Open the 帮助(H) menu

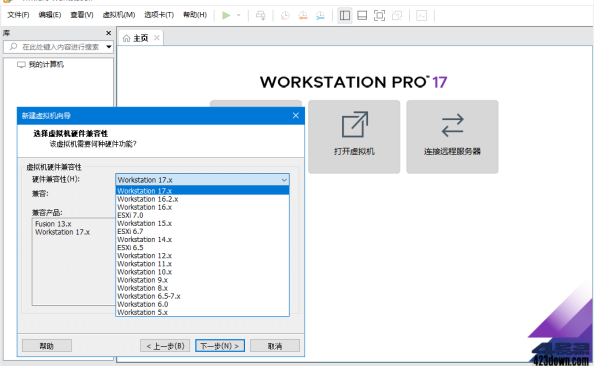point(195,15)
